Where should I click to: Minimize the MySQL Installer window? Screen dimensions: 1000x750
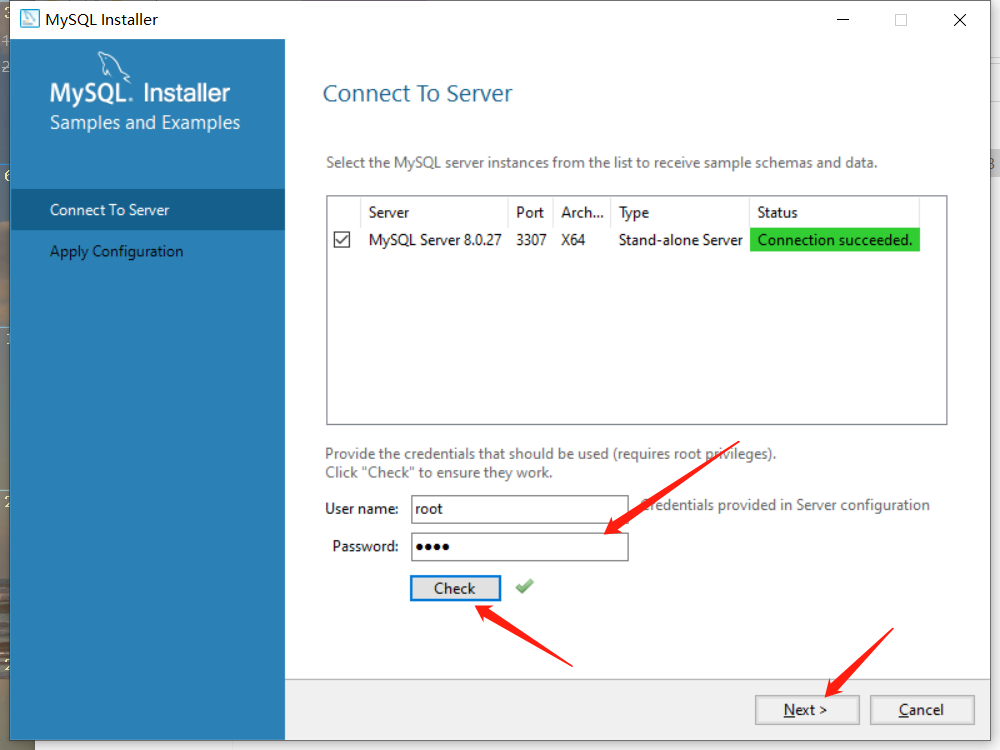click(843, 20)
